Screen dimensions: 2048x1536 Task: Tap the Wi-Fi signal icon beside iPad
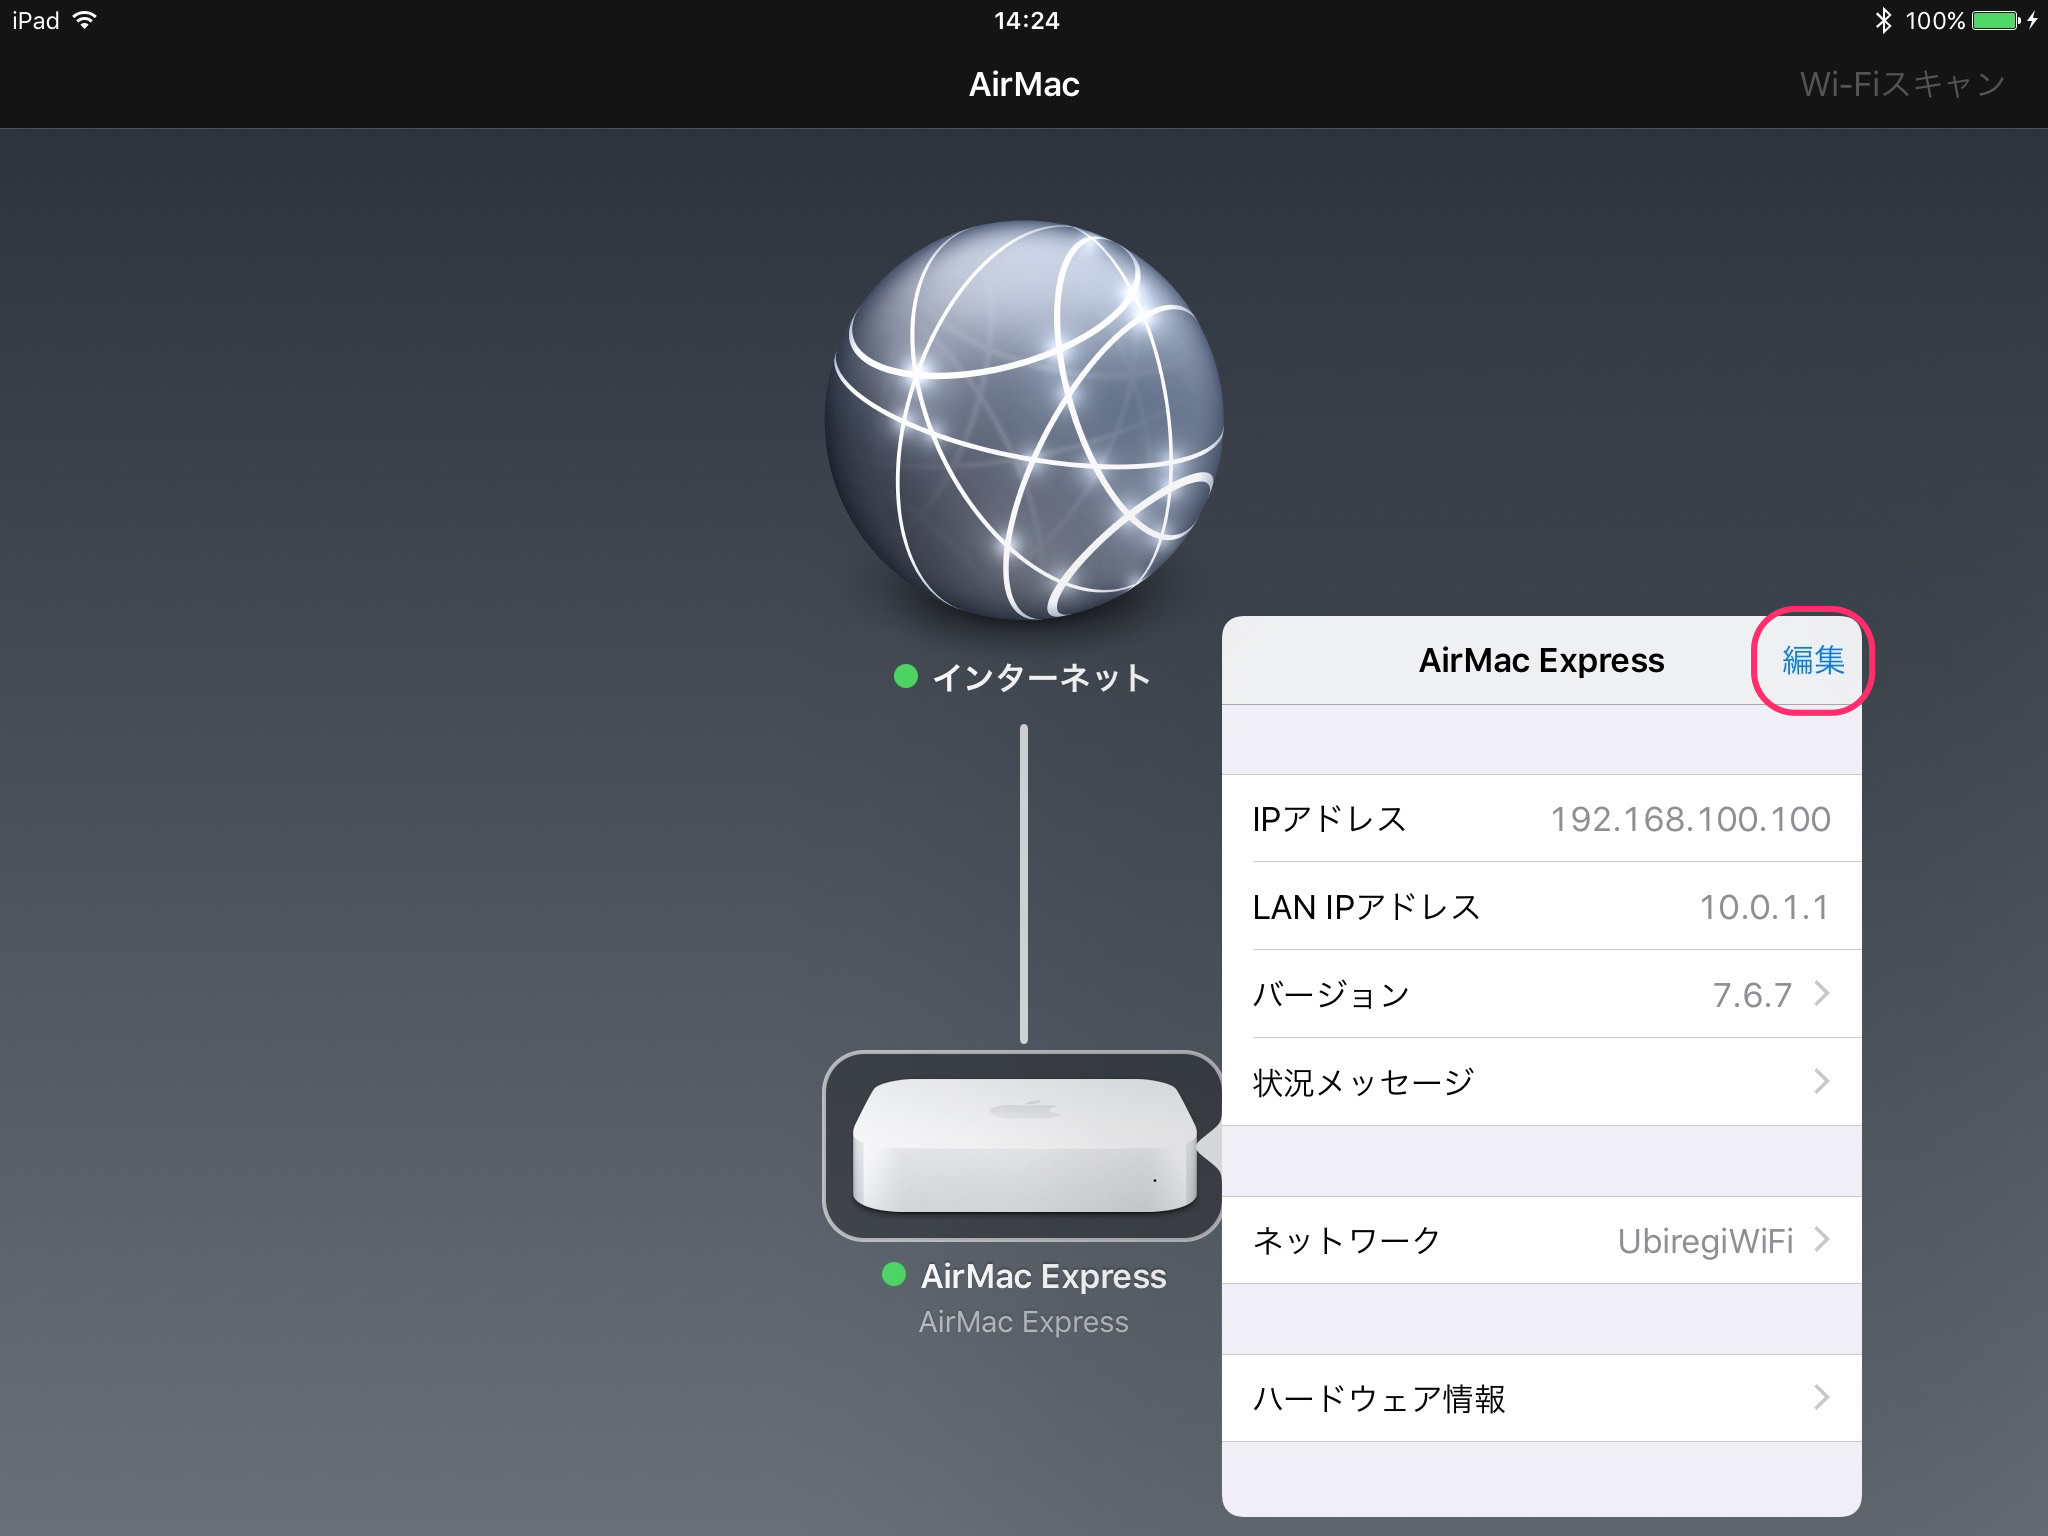(x=85, y=19)
